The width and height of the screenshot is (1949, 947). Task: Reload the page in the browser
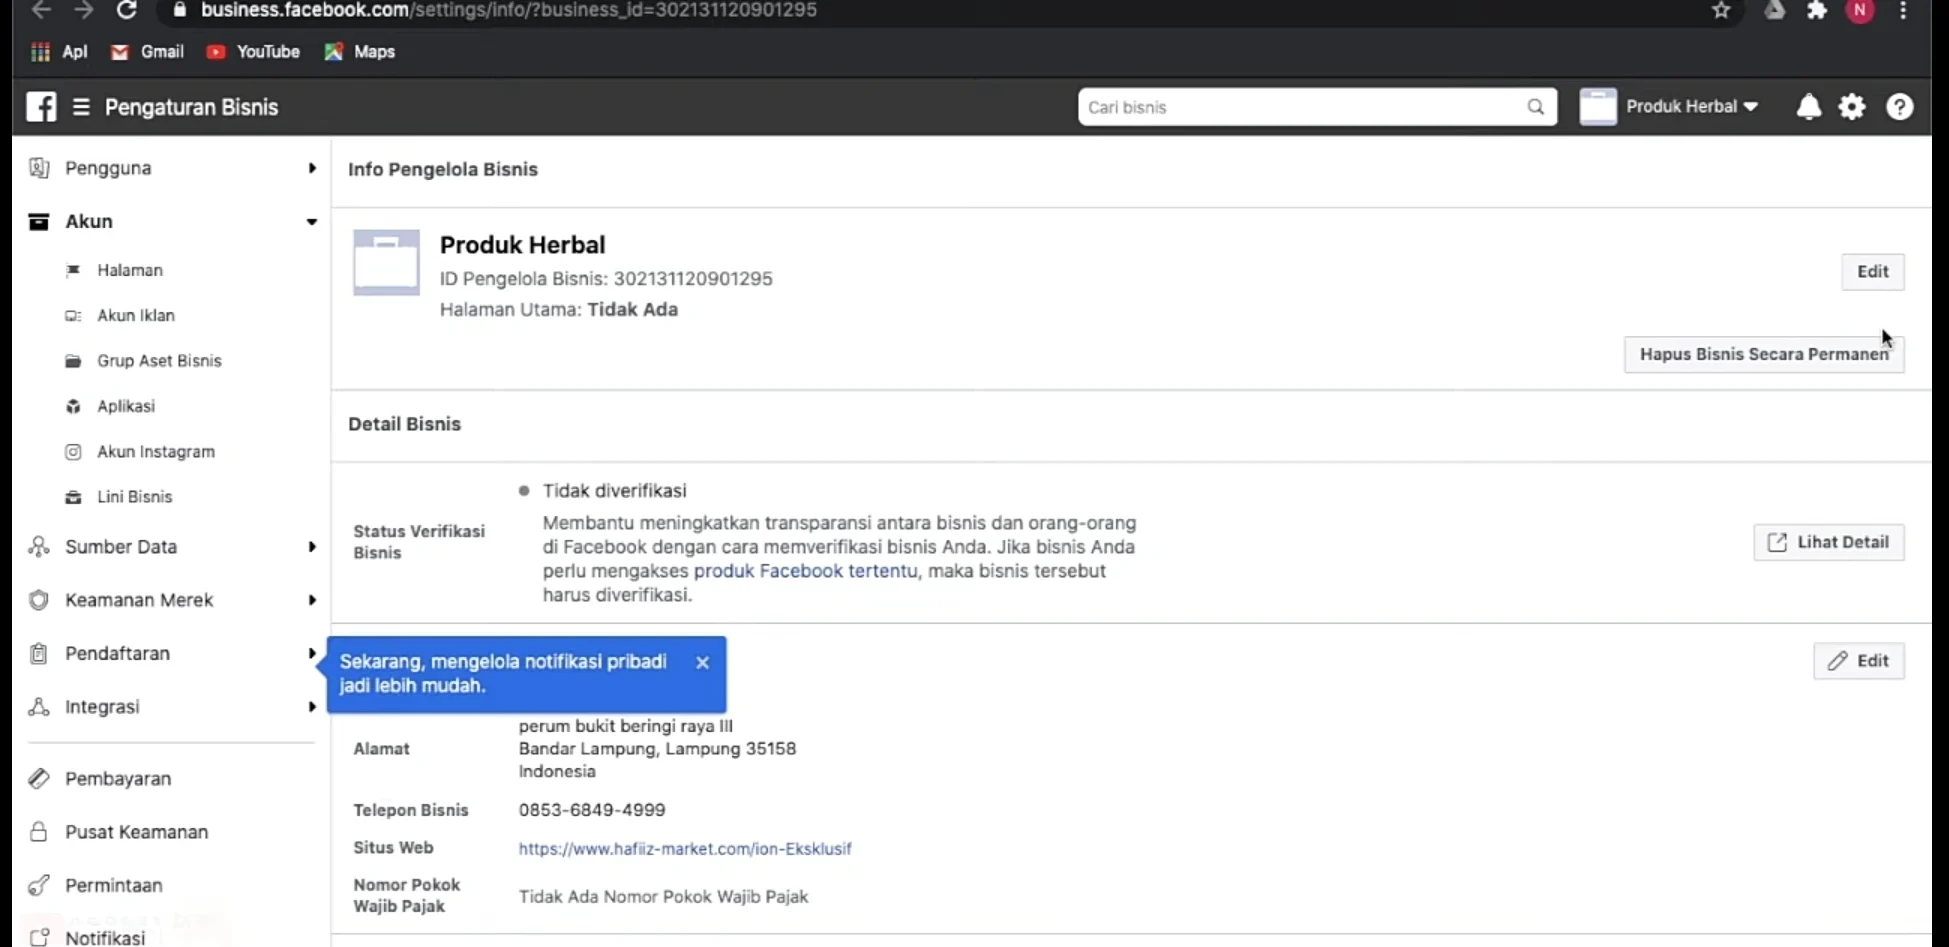(126, 10)
